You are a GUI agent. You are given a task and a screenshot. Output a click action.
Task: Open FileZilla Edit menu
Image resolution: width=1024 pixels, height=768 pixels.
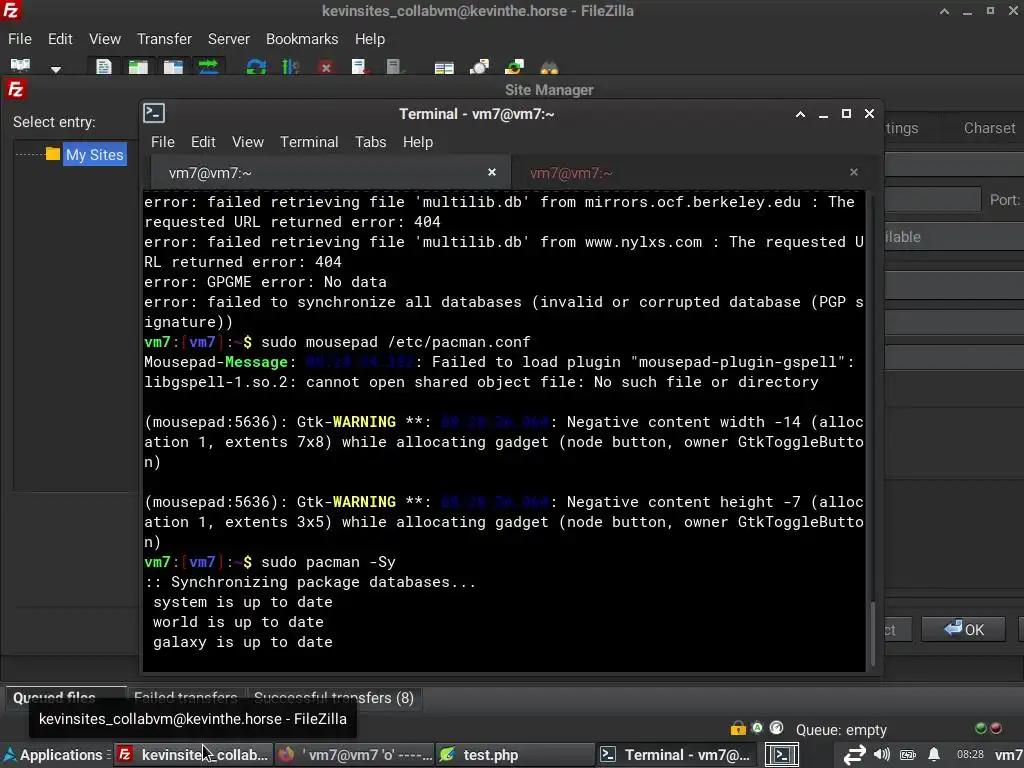point(60,39)
